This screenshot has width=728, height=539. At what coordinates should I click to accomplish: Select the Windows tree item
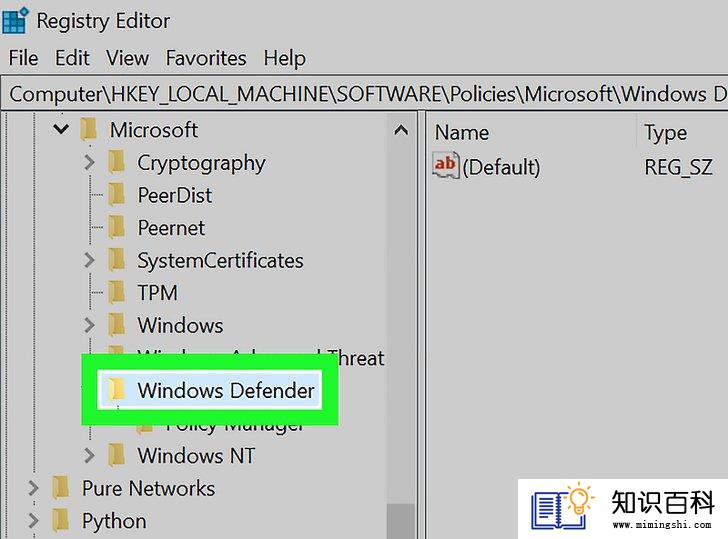180,325
